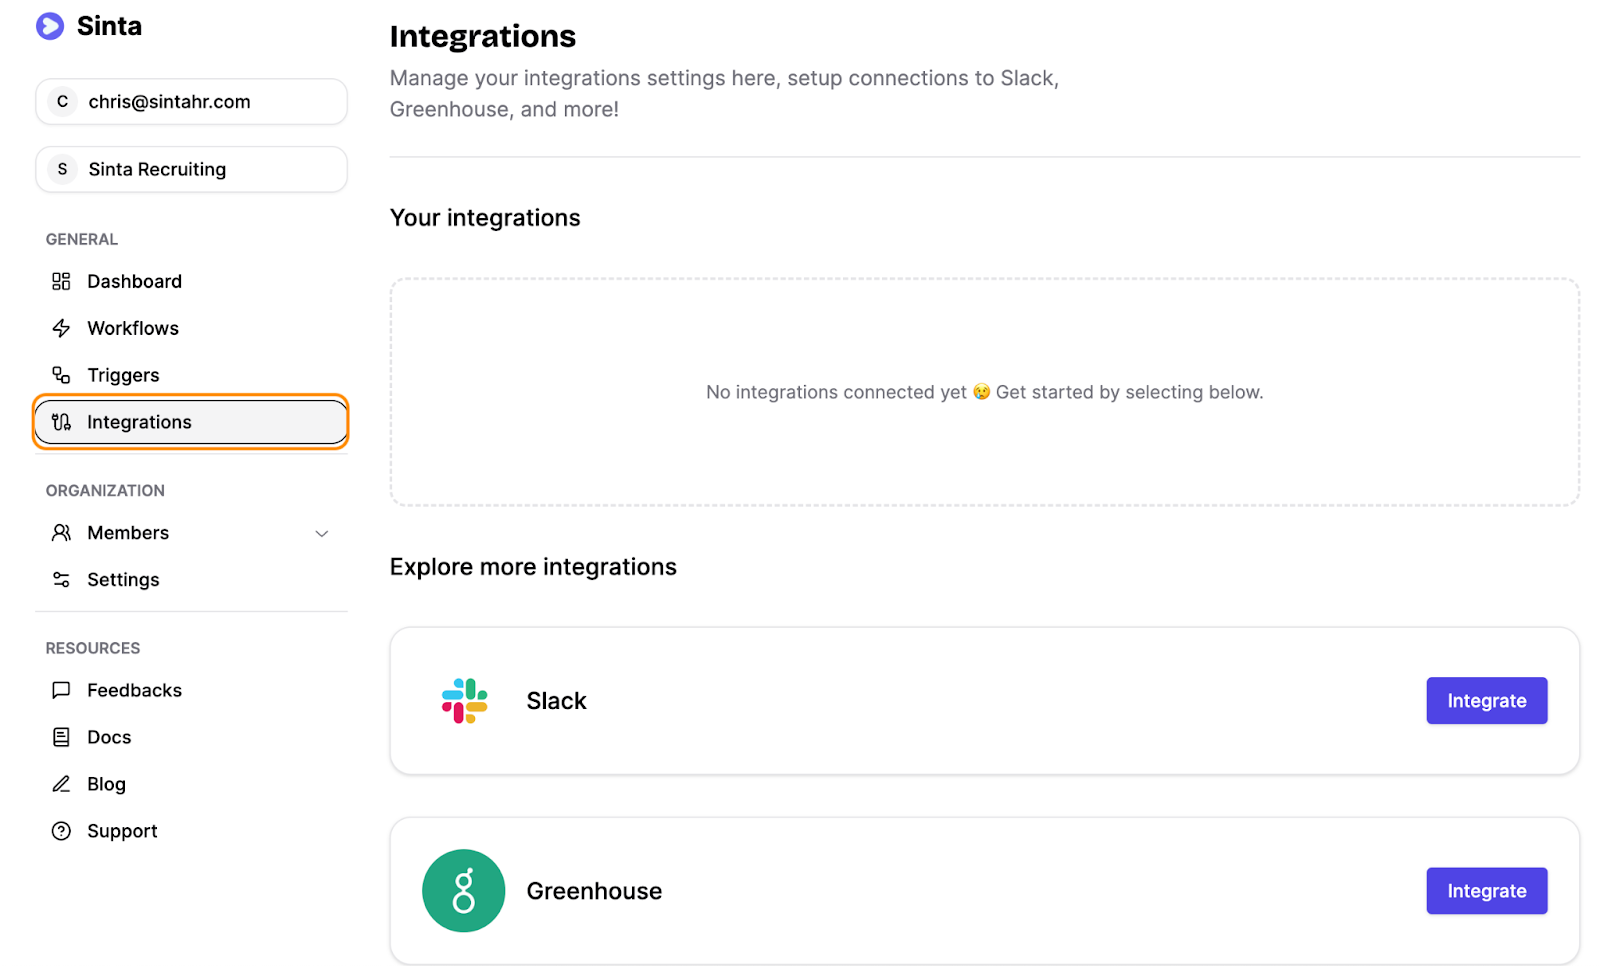Click the Settings sliders icon
The width and height of the screenshot is (1600, 966).
(x=61, y=580)
